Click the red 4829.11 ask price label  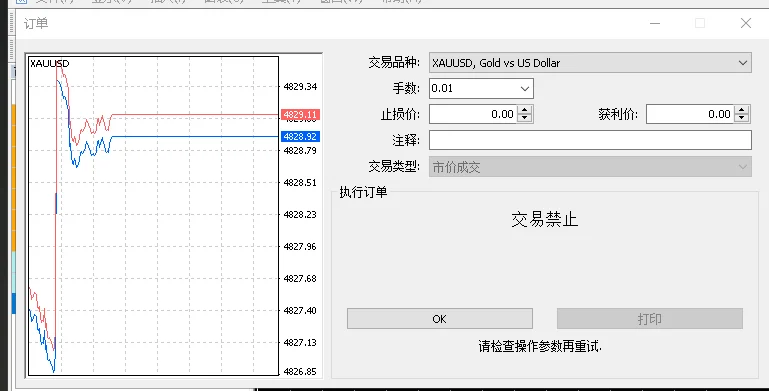tap(300, 115)
